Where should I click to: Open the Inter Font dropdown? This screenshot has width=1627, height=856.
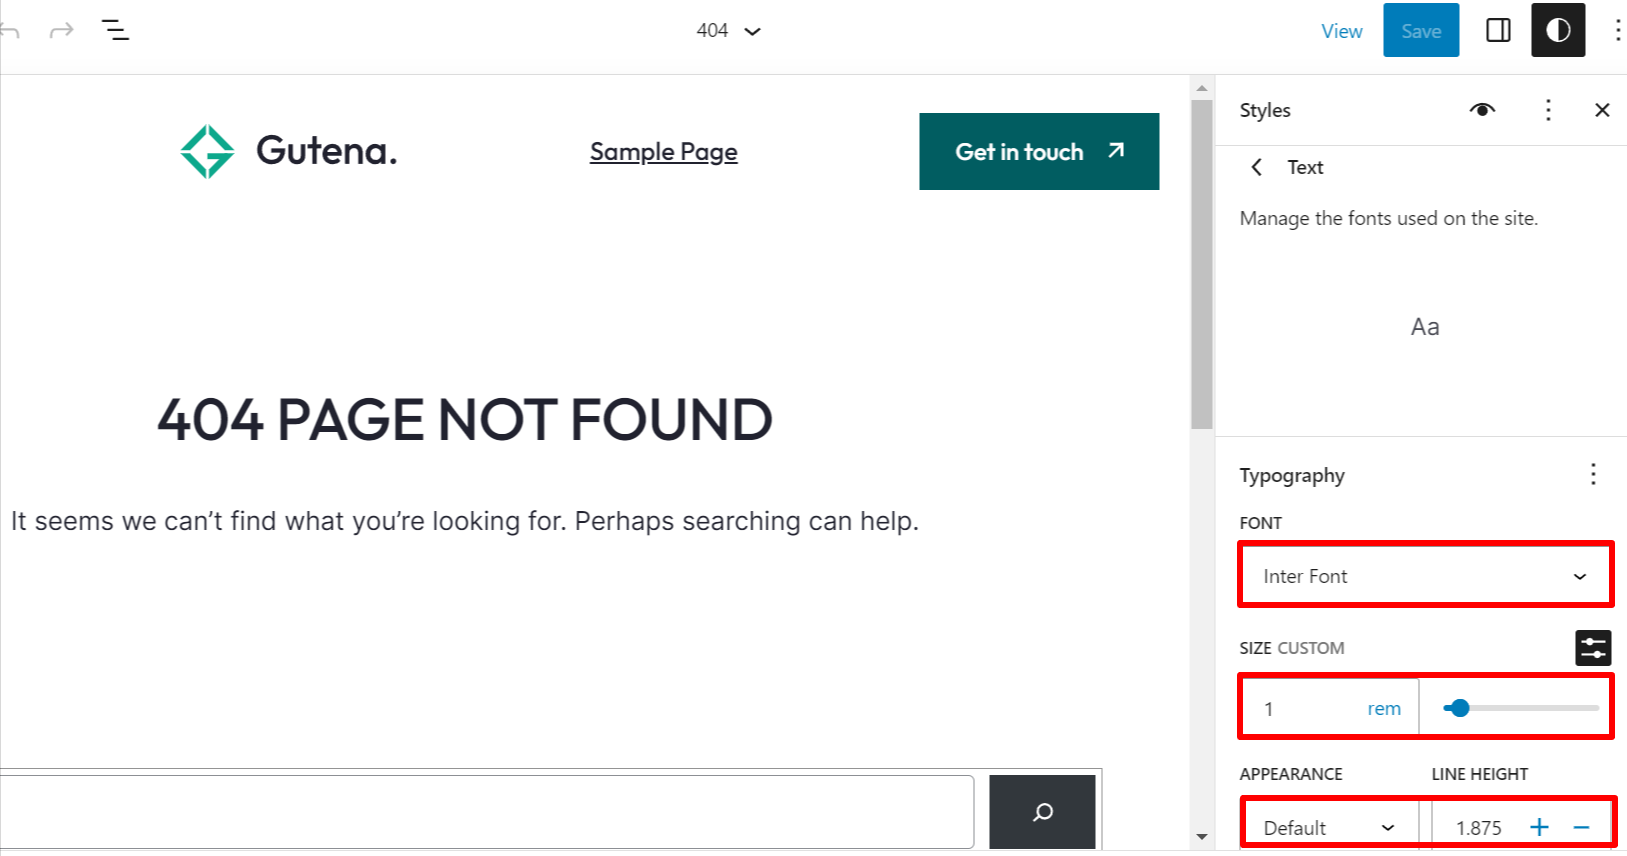[x=1425, y=576]
